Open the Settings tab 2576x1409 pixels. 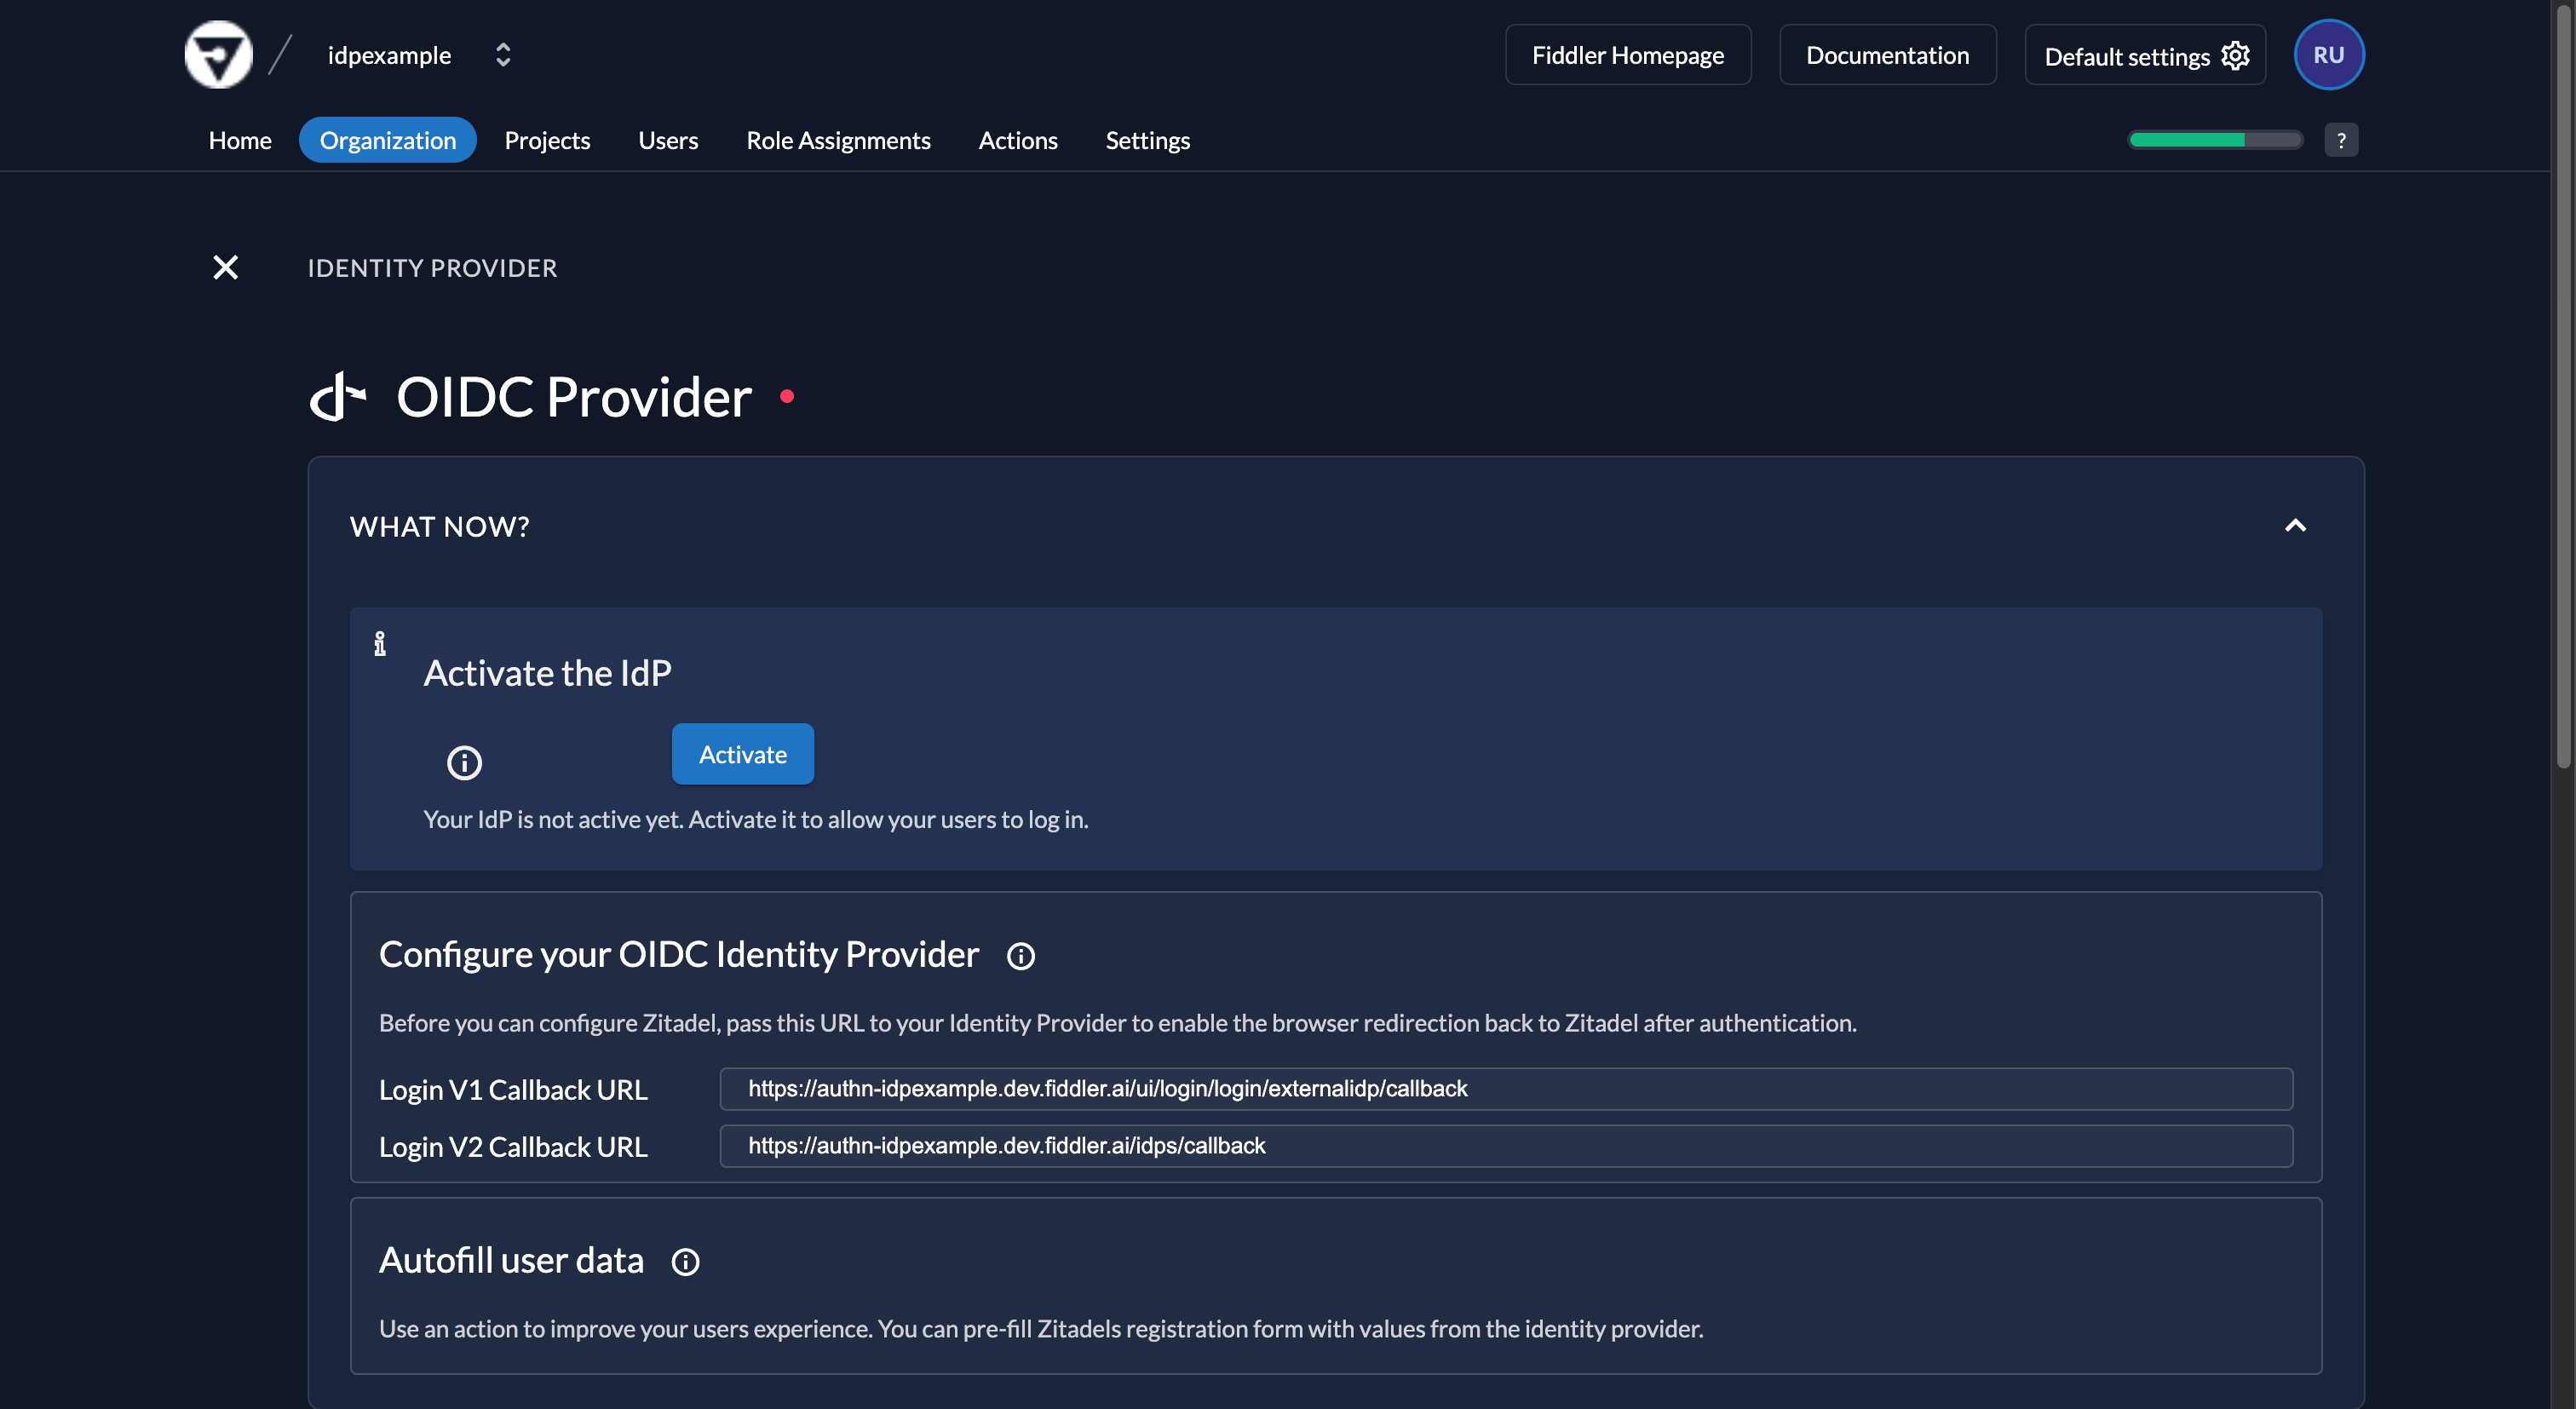click(x=1147, y=140)
